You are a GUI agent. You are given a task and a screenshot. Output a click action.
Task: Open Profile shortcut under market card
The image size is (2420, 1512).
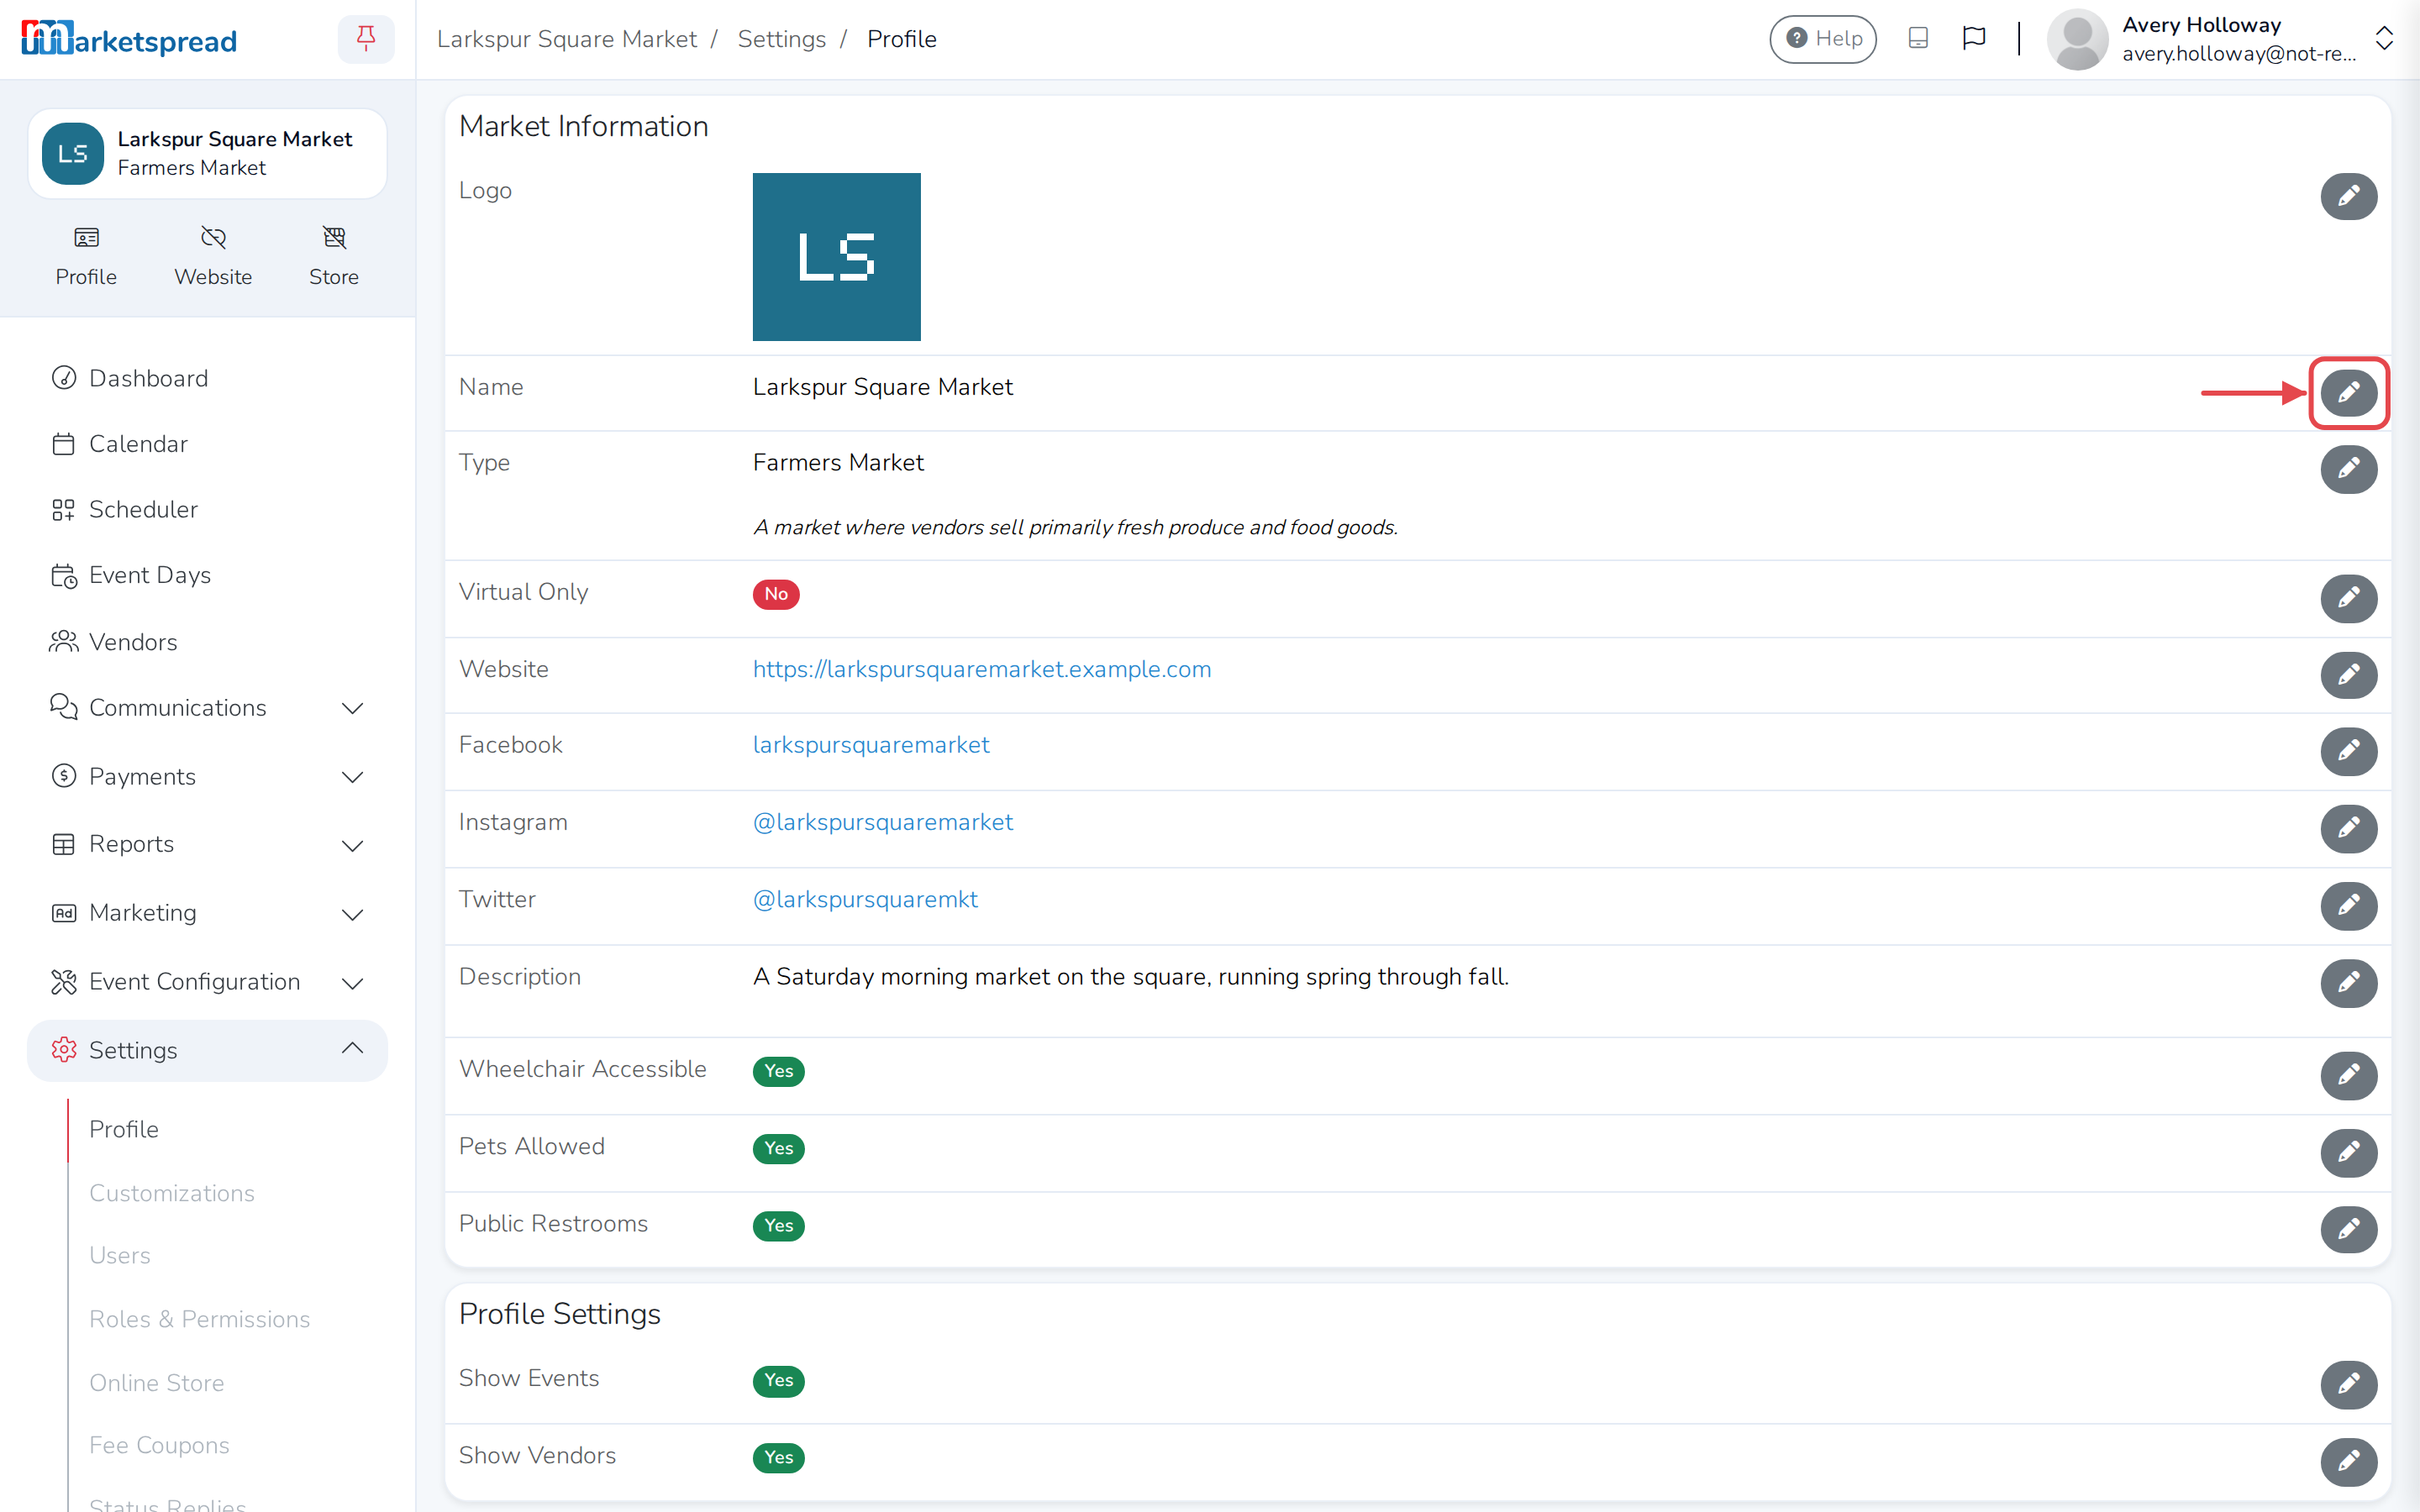tap(86, 256)
